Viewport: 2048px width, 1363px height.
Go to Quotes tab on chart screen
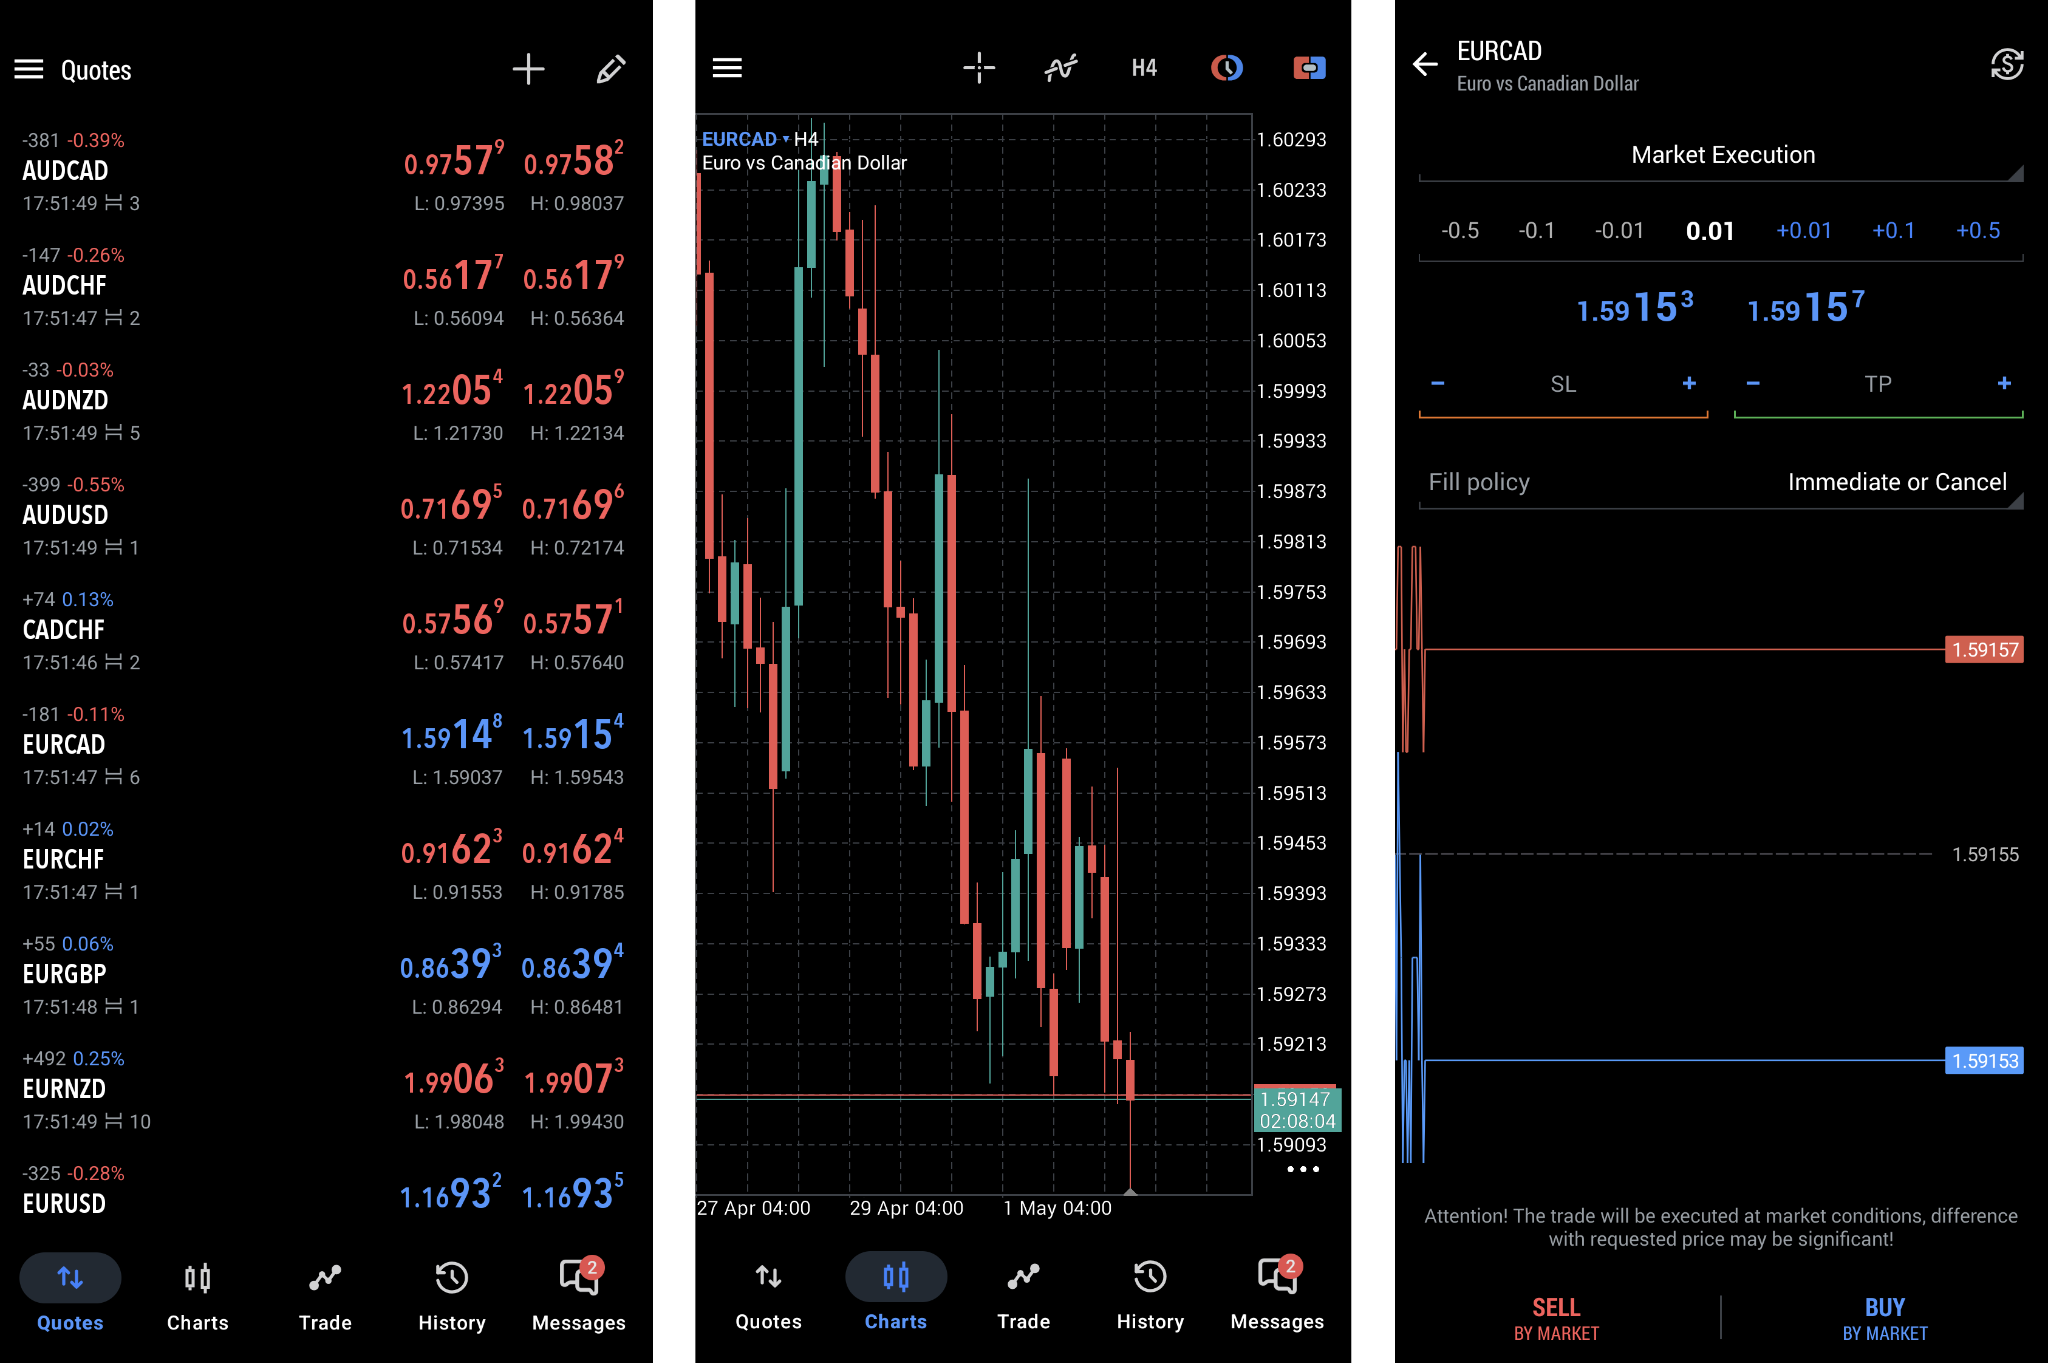[x=769, y=1295]
